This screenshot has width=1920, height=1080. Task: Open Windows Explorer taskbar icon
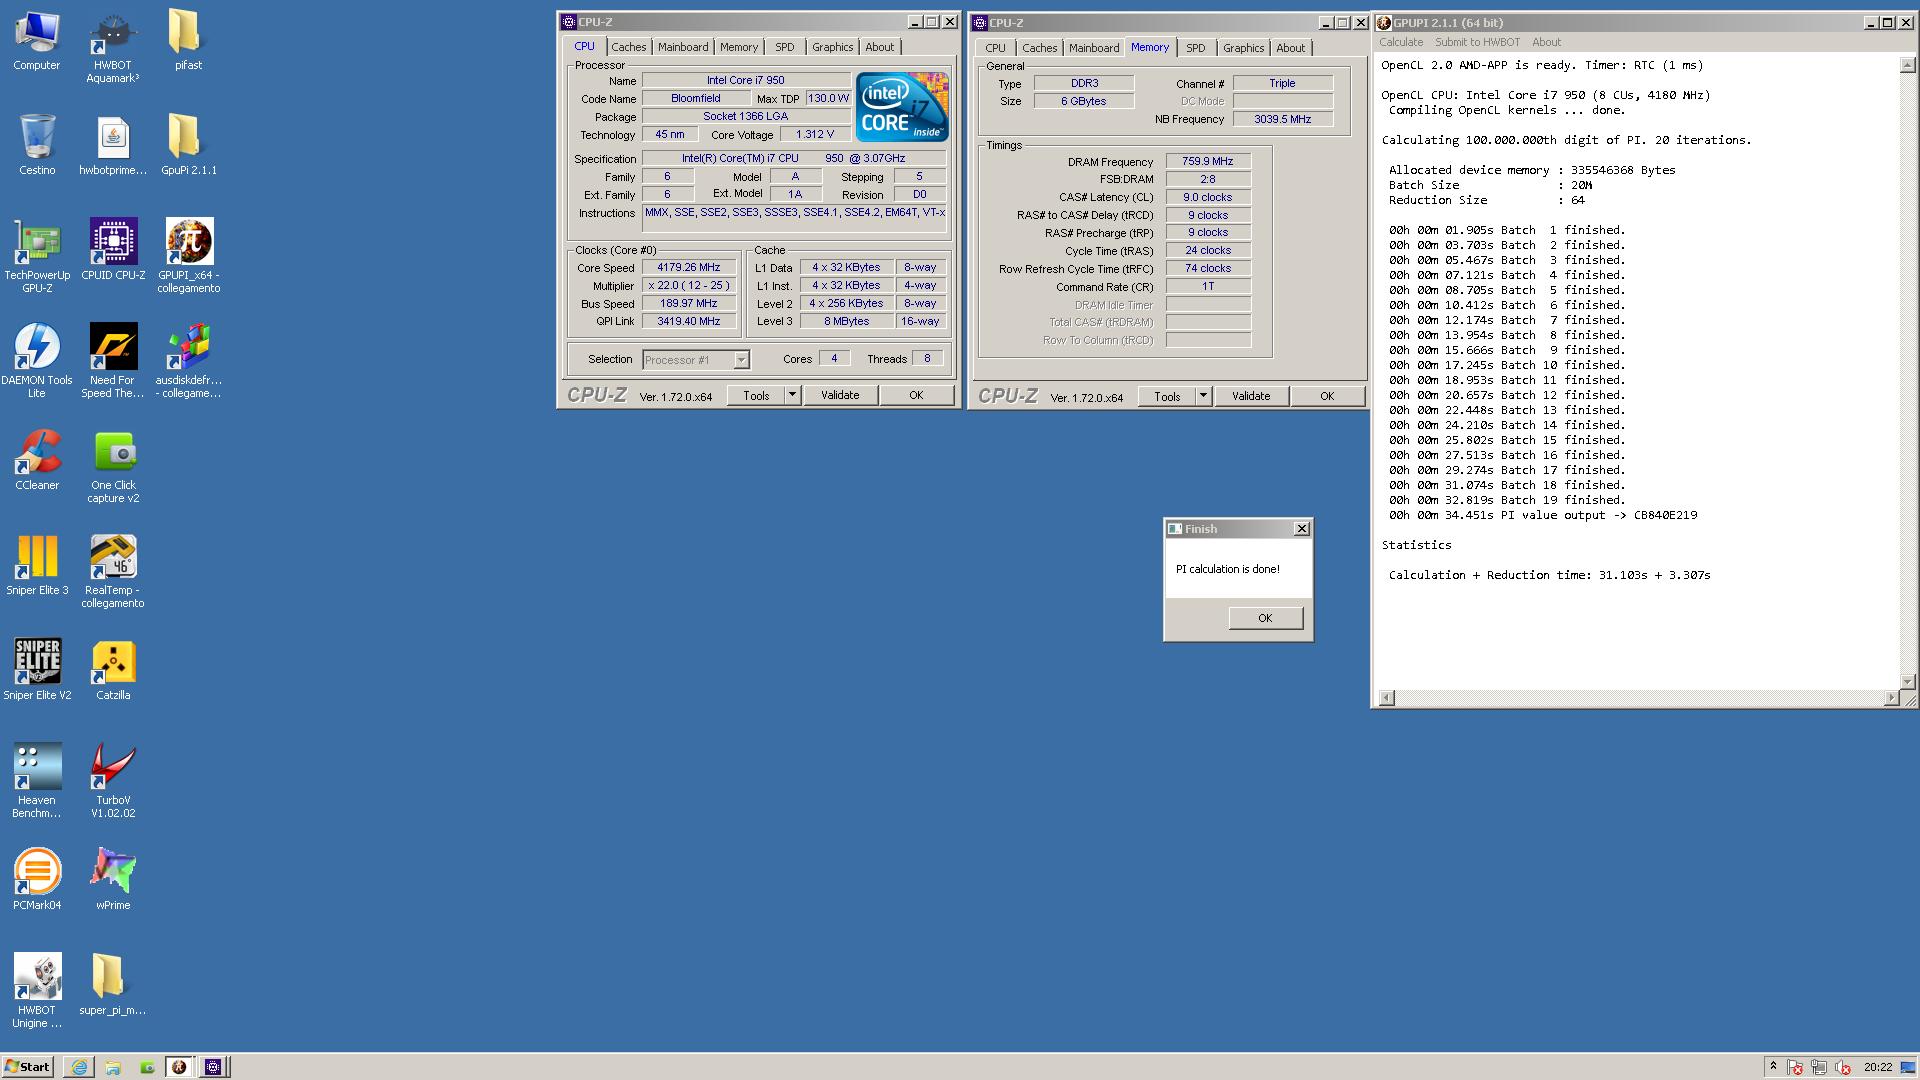click(113, 1067)
